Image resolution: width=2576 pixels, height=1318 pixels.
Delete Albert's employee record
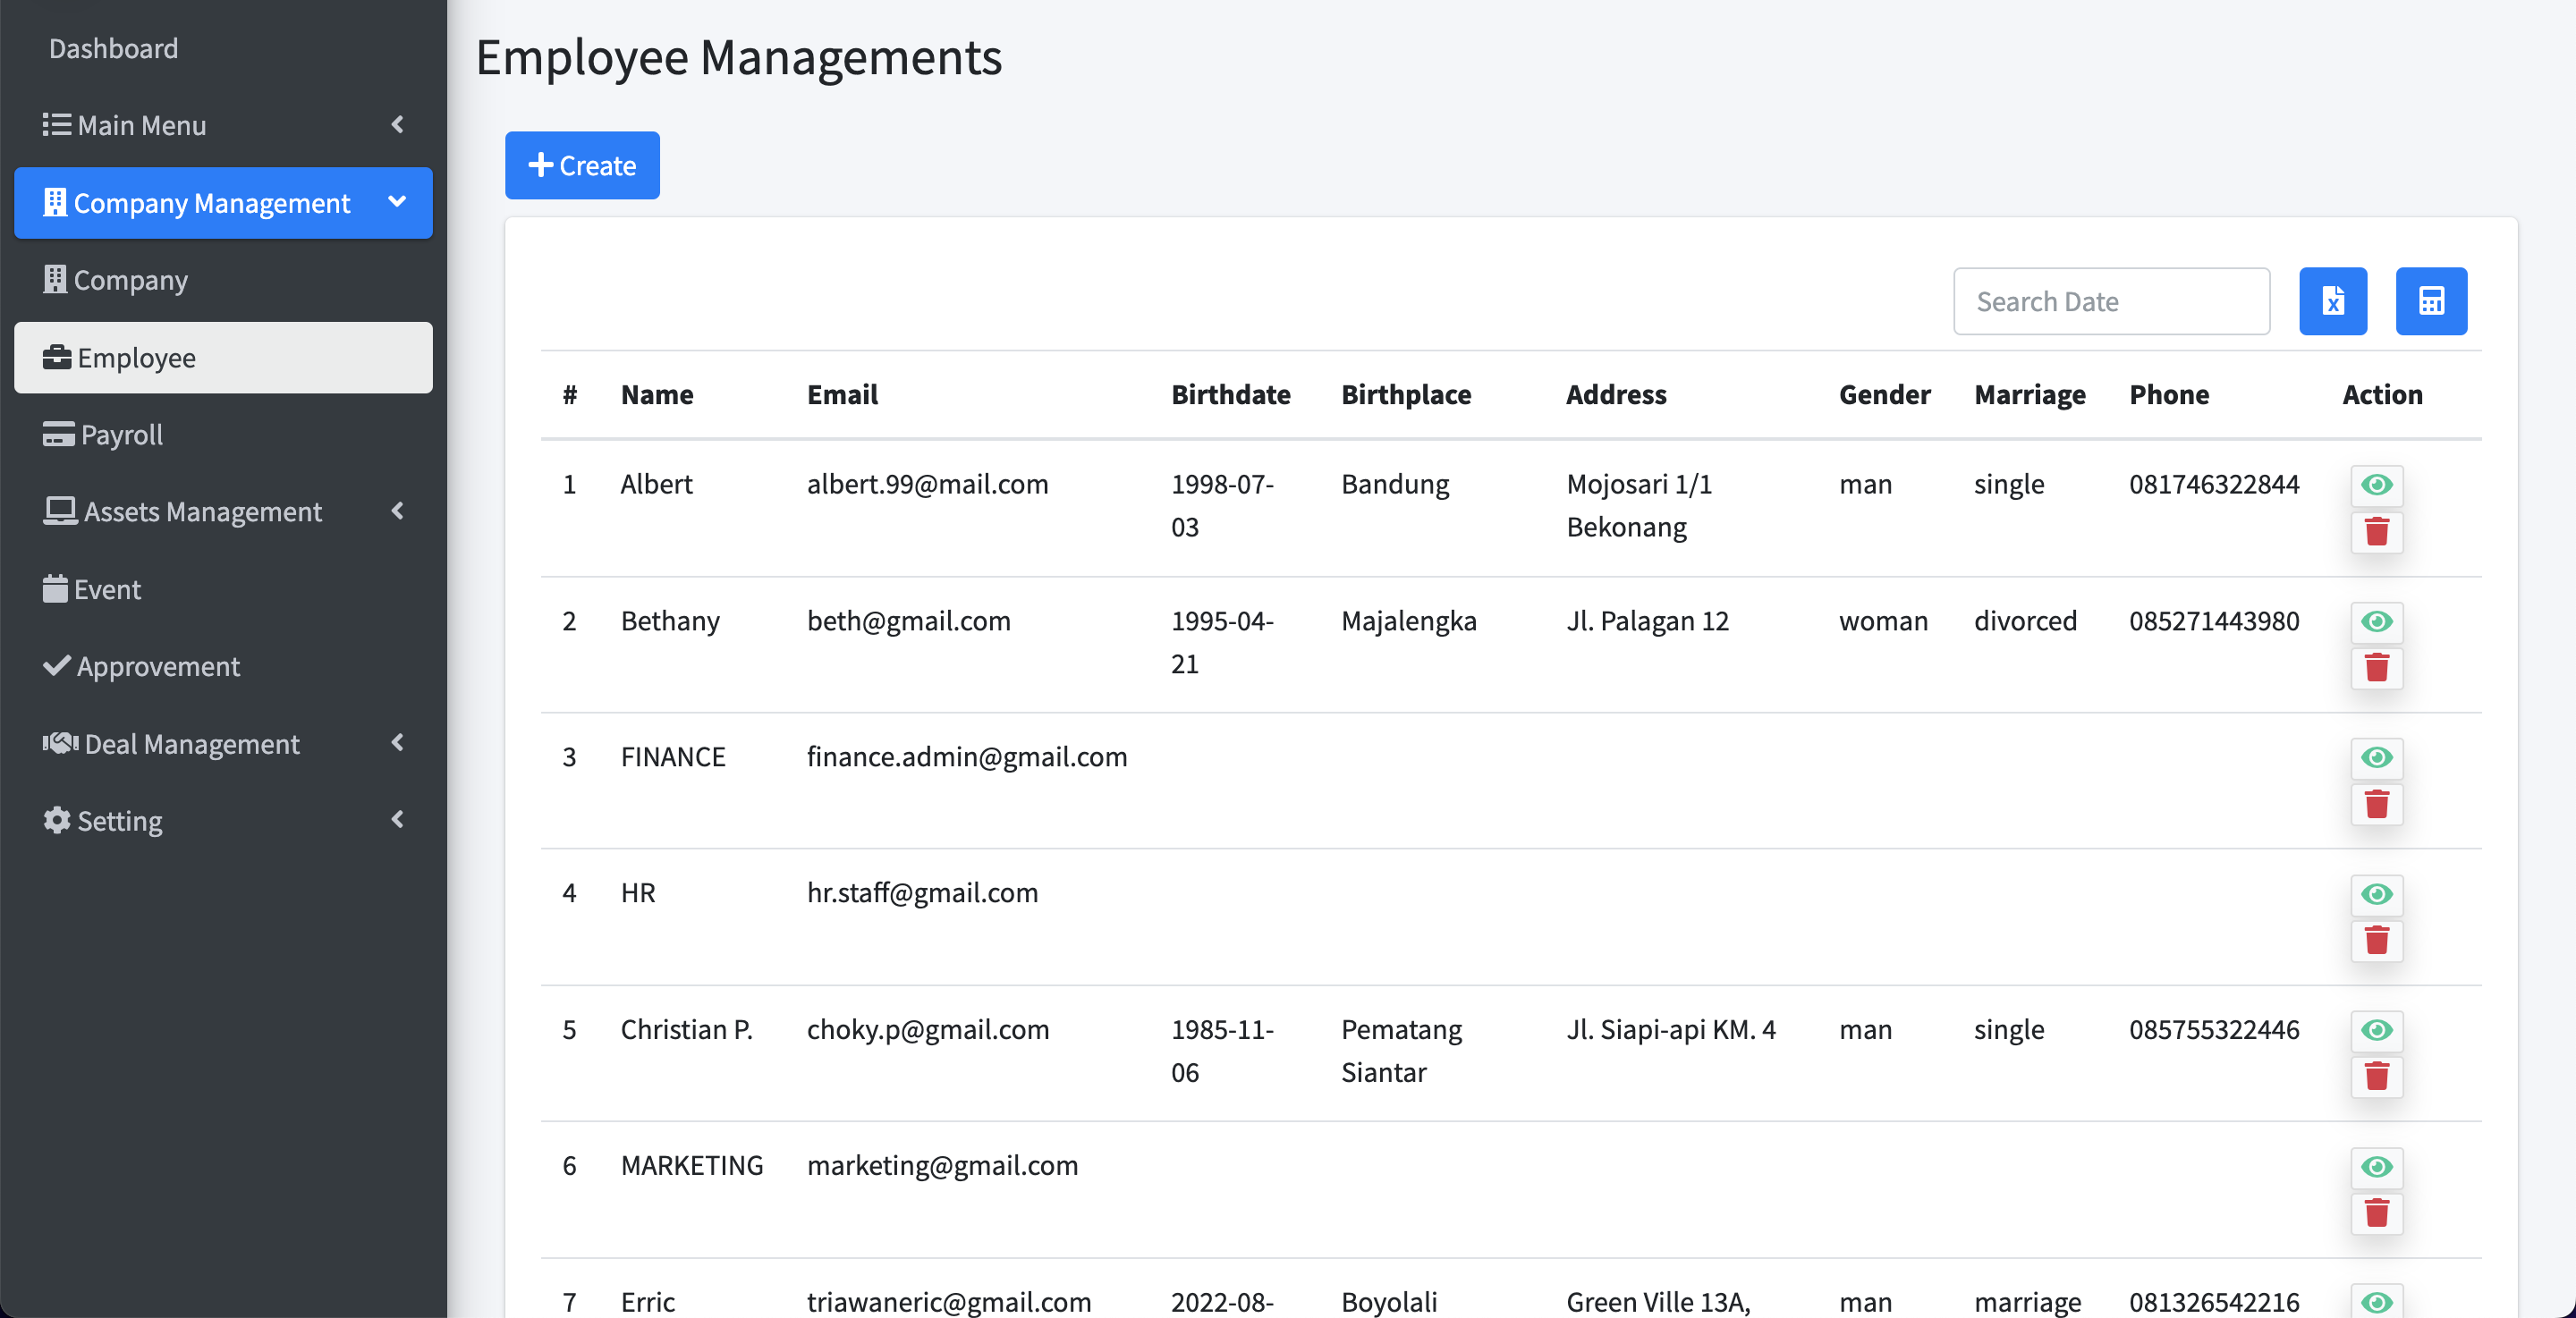(2376, 532)
